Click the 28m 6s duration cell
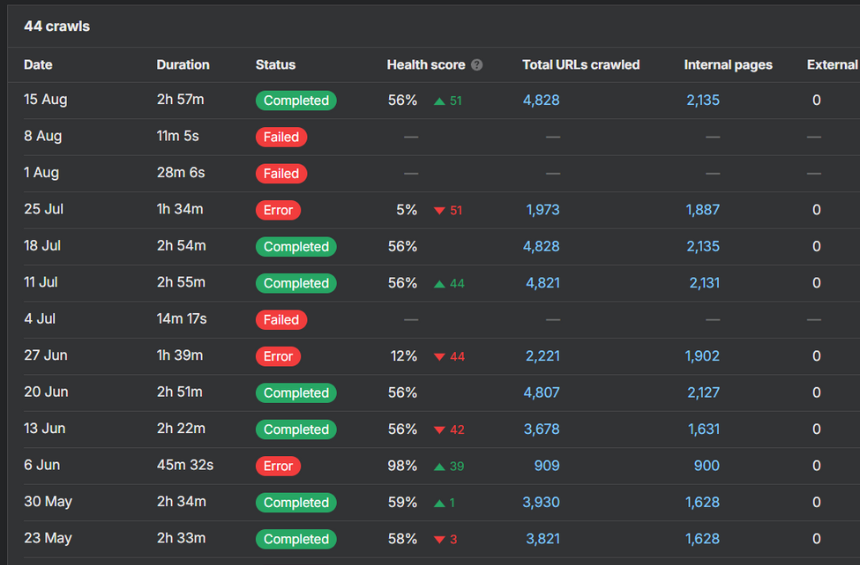The image size is (860, 565). [x=181, y=172]
